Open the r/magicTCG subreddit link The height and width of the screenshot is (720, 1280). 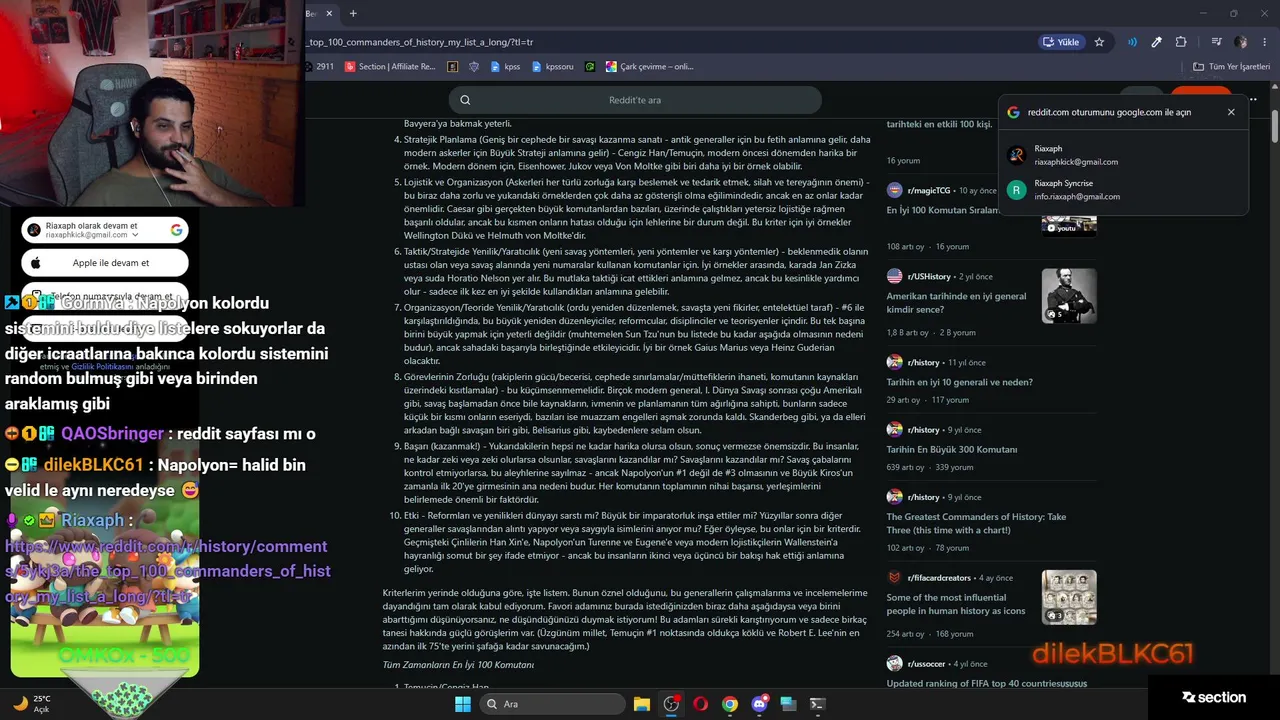(x=930, y=190)
